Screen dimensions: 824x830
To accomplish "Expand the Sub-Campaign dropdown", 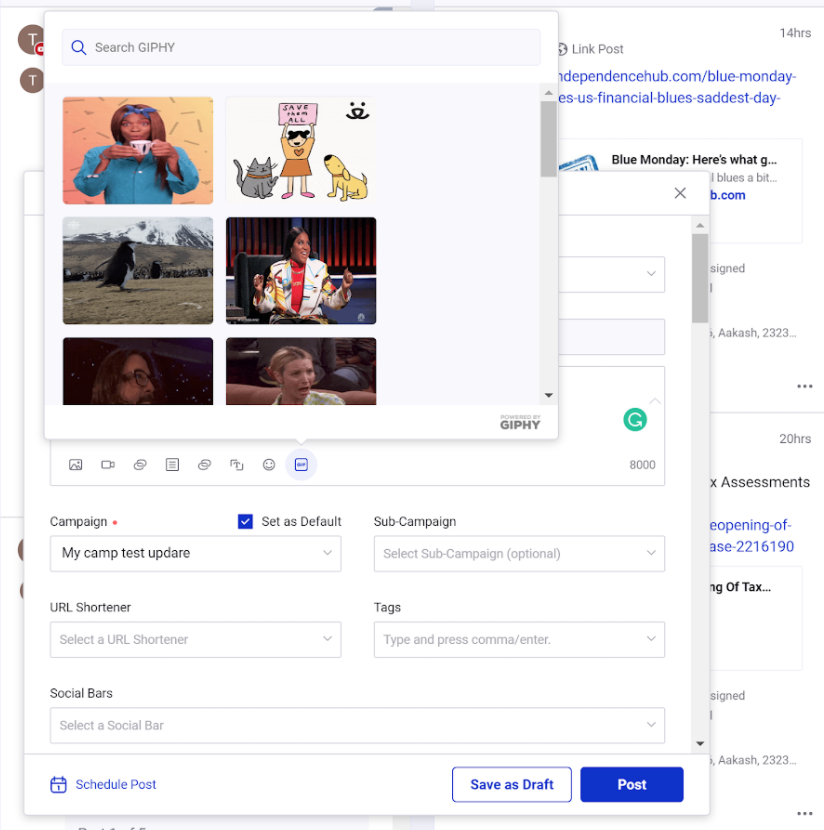I will click(519, 554).
